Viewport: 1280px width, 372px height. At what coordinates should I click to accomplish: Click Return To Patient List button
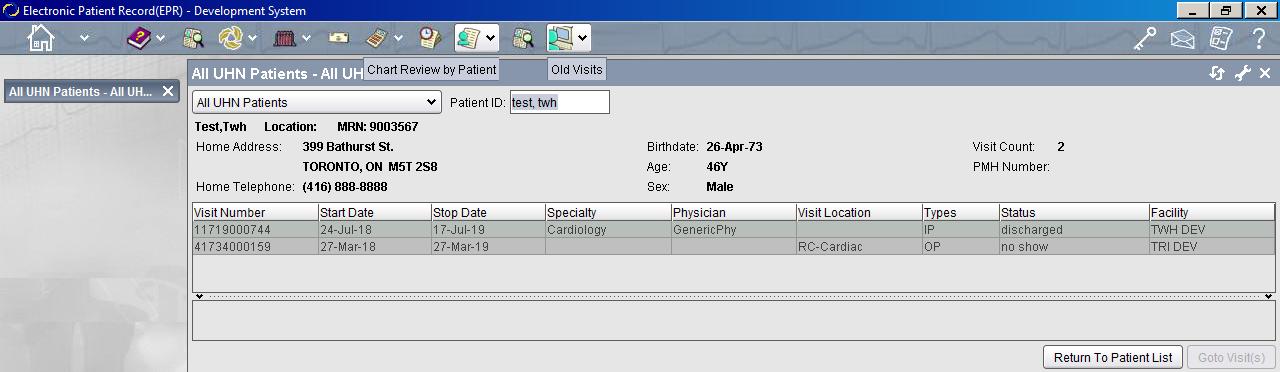1113,357
